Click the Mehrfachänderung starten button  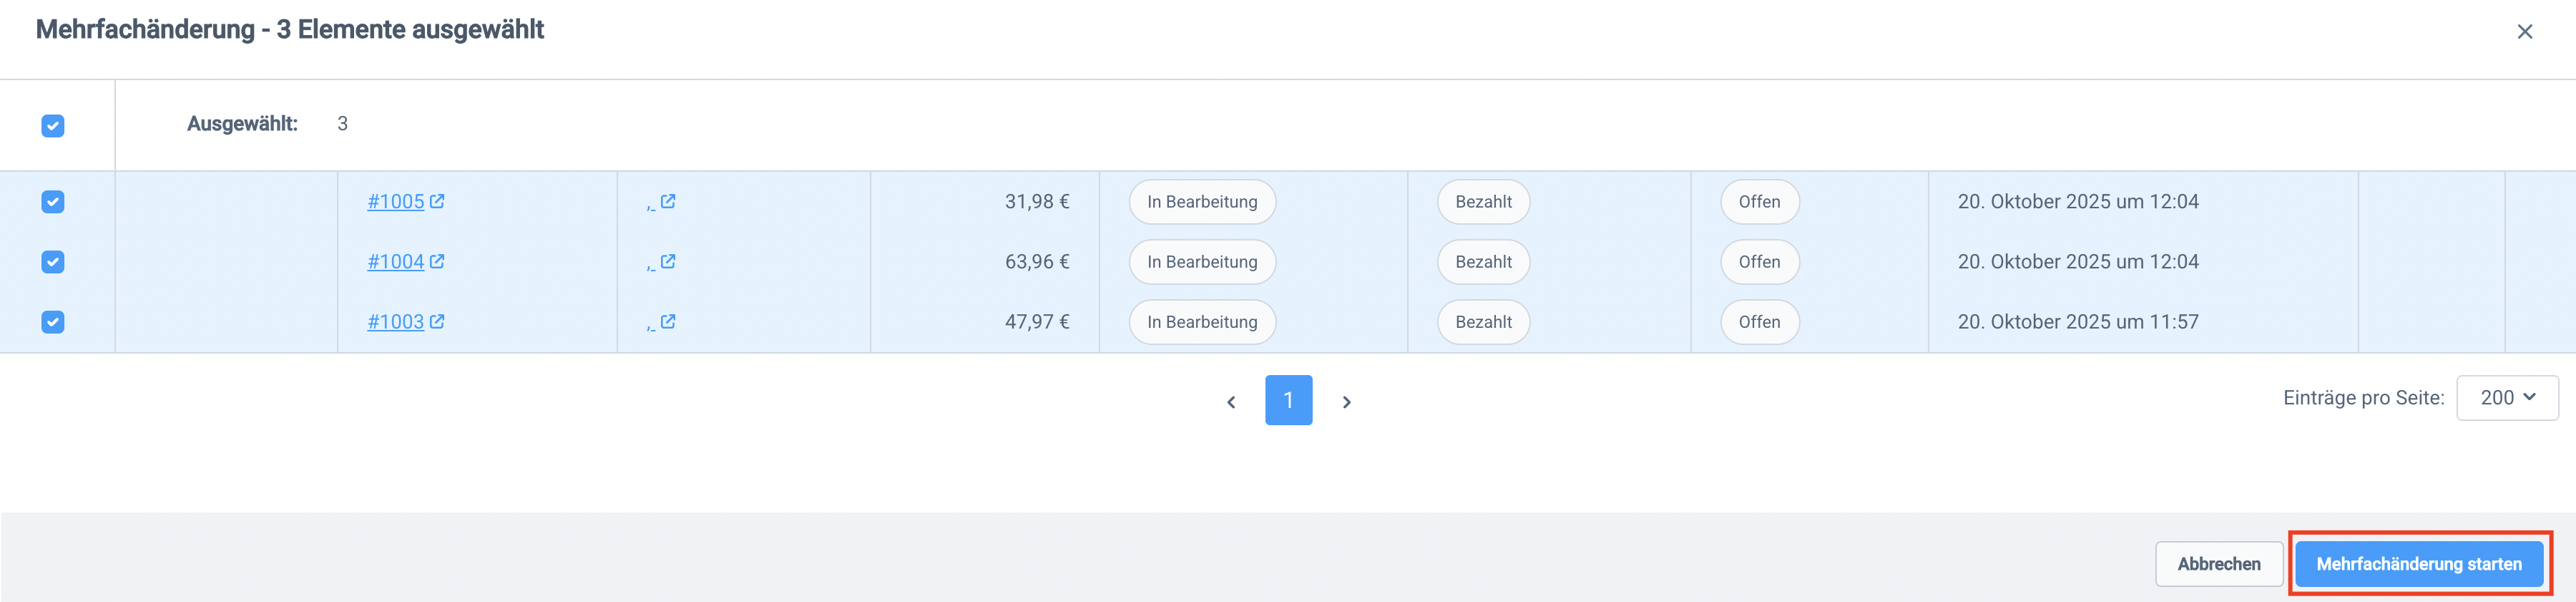[2418, 564]
